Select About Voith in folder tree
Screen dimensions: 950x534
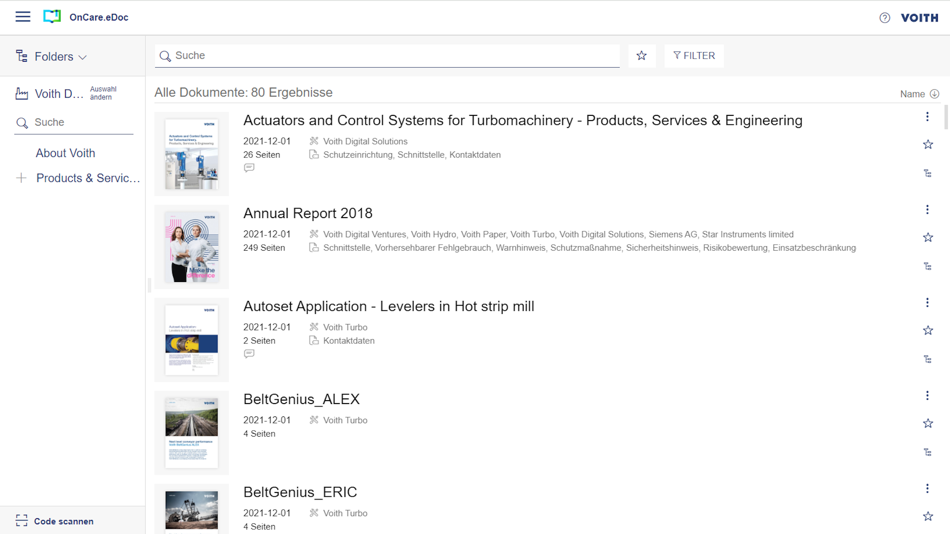coord(65,153)
